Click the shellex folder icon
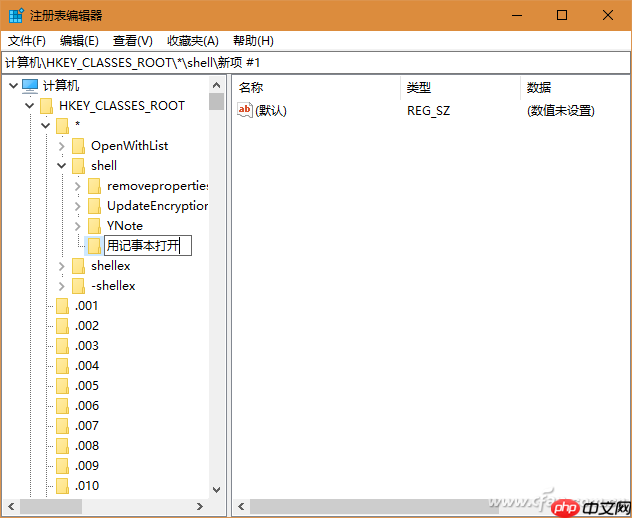The width and height of the screenshot is (632, 518). [x=78, y=266]
